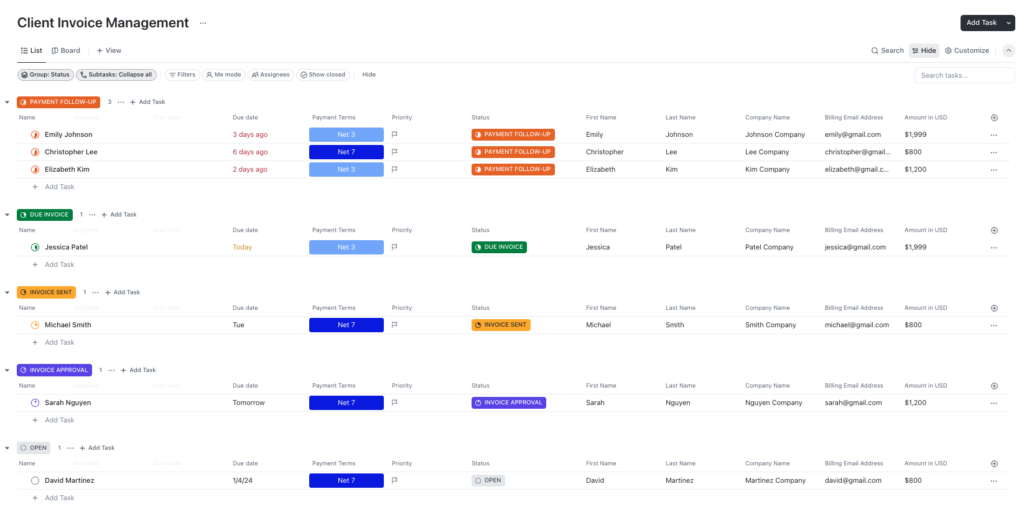The width and height of the screenshot is (1024, 517).
Task: Open the title ellipsis menu
Action: 203,23
